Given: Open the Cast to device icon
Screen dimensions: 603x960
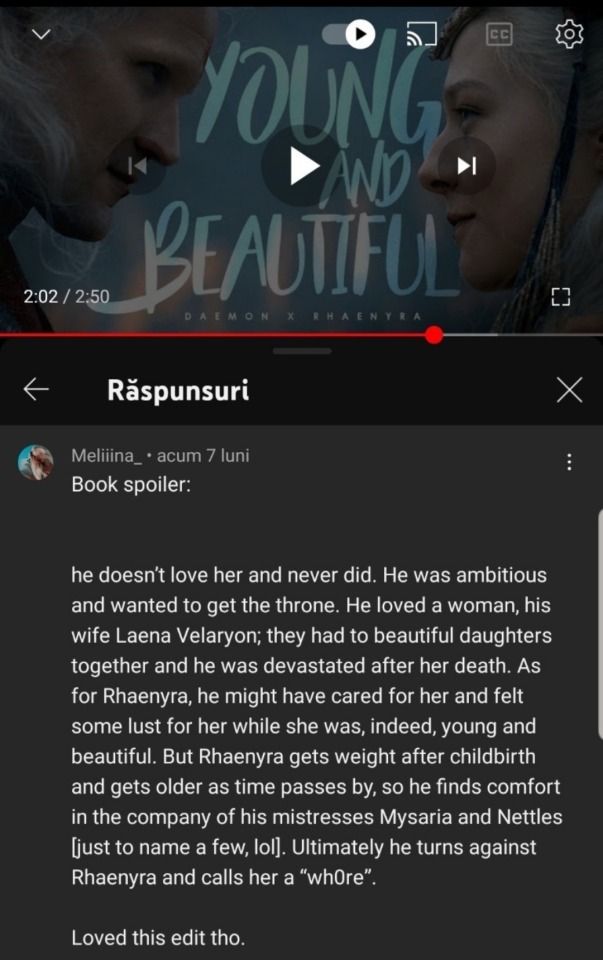Looking at the screenshot, I should pos(422,34).
